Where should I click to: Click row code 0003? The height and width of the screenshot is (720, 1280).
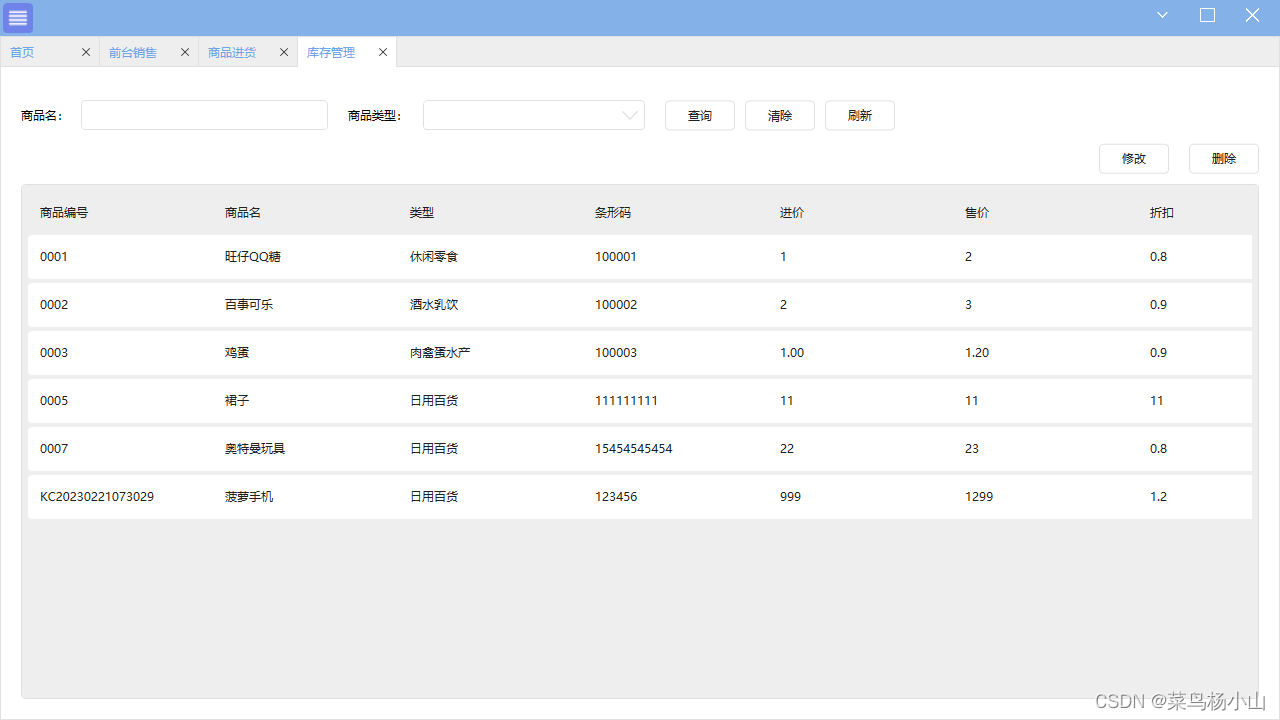tap(54, 353)
